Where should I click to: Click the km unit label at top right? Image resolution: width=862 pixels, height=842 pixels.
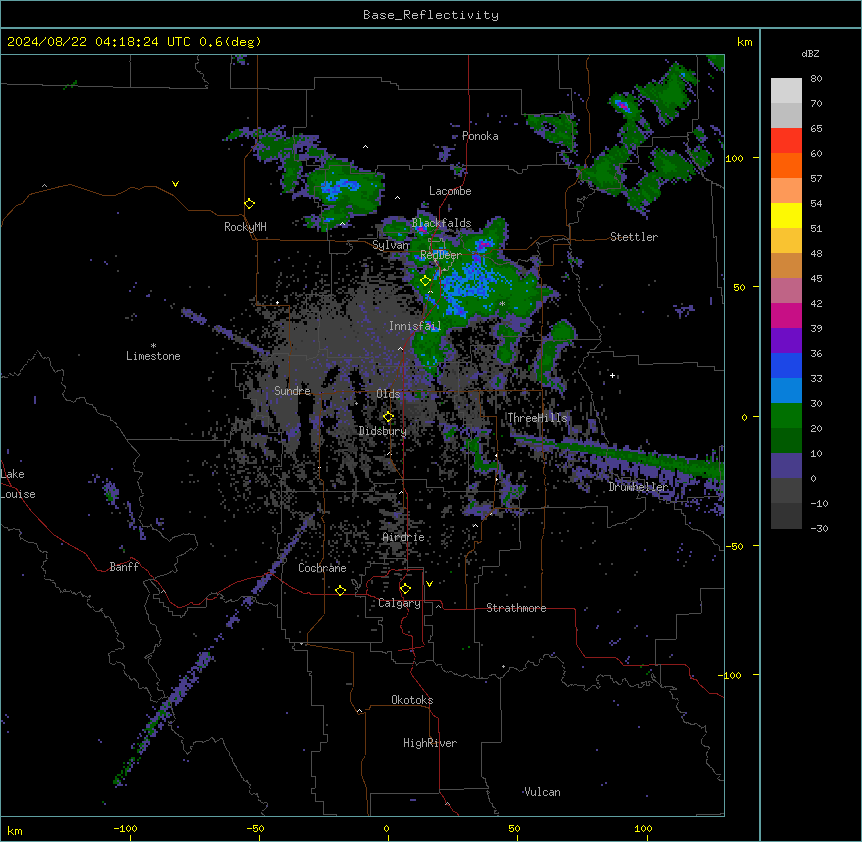(x=744, y=42)
